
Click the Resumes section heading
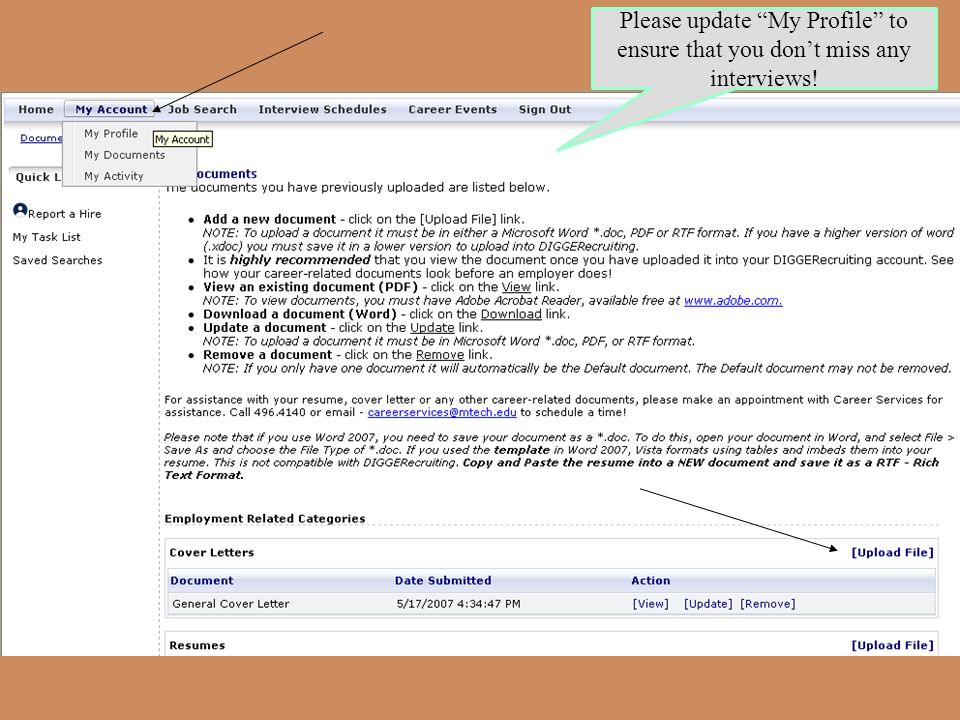pos(197,645)
